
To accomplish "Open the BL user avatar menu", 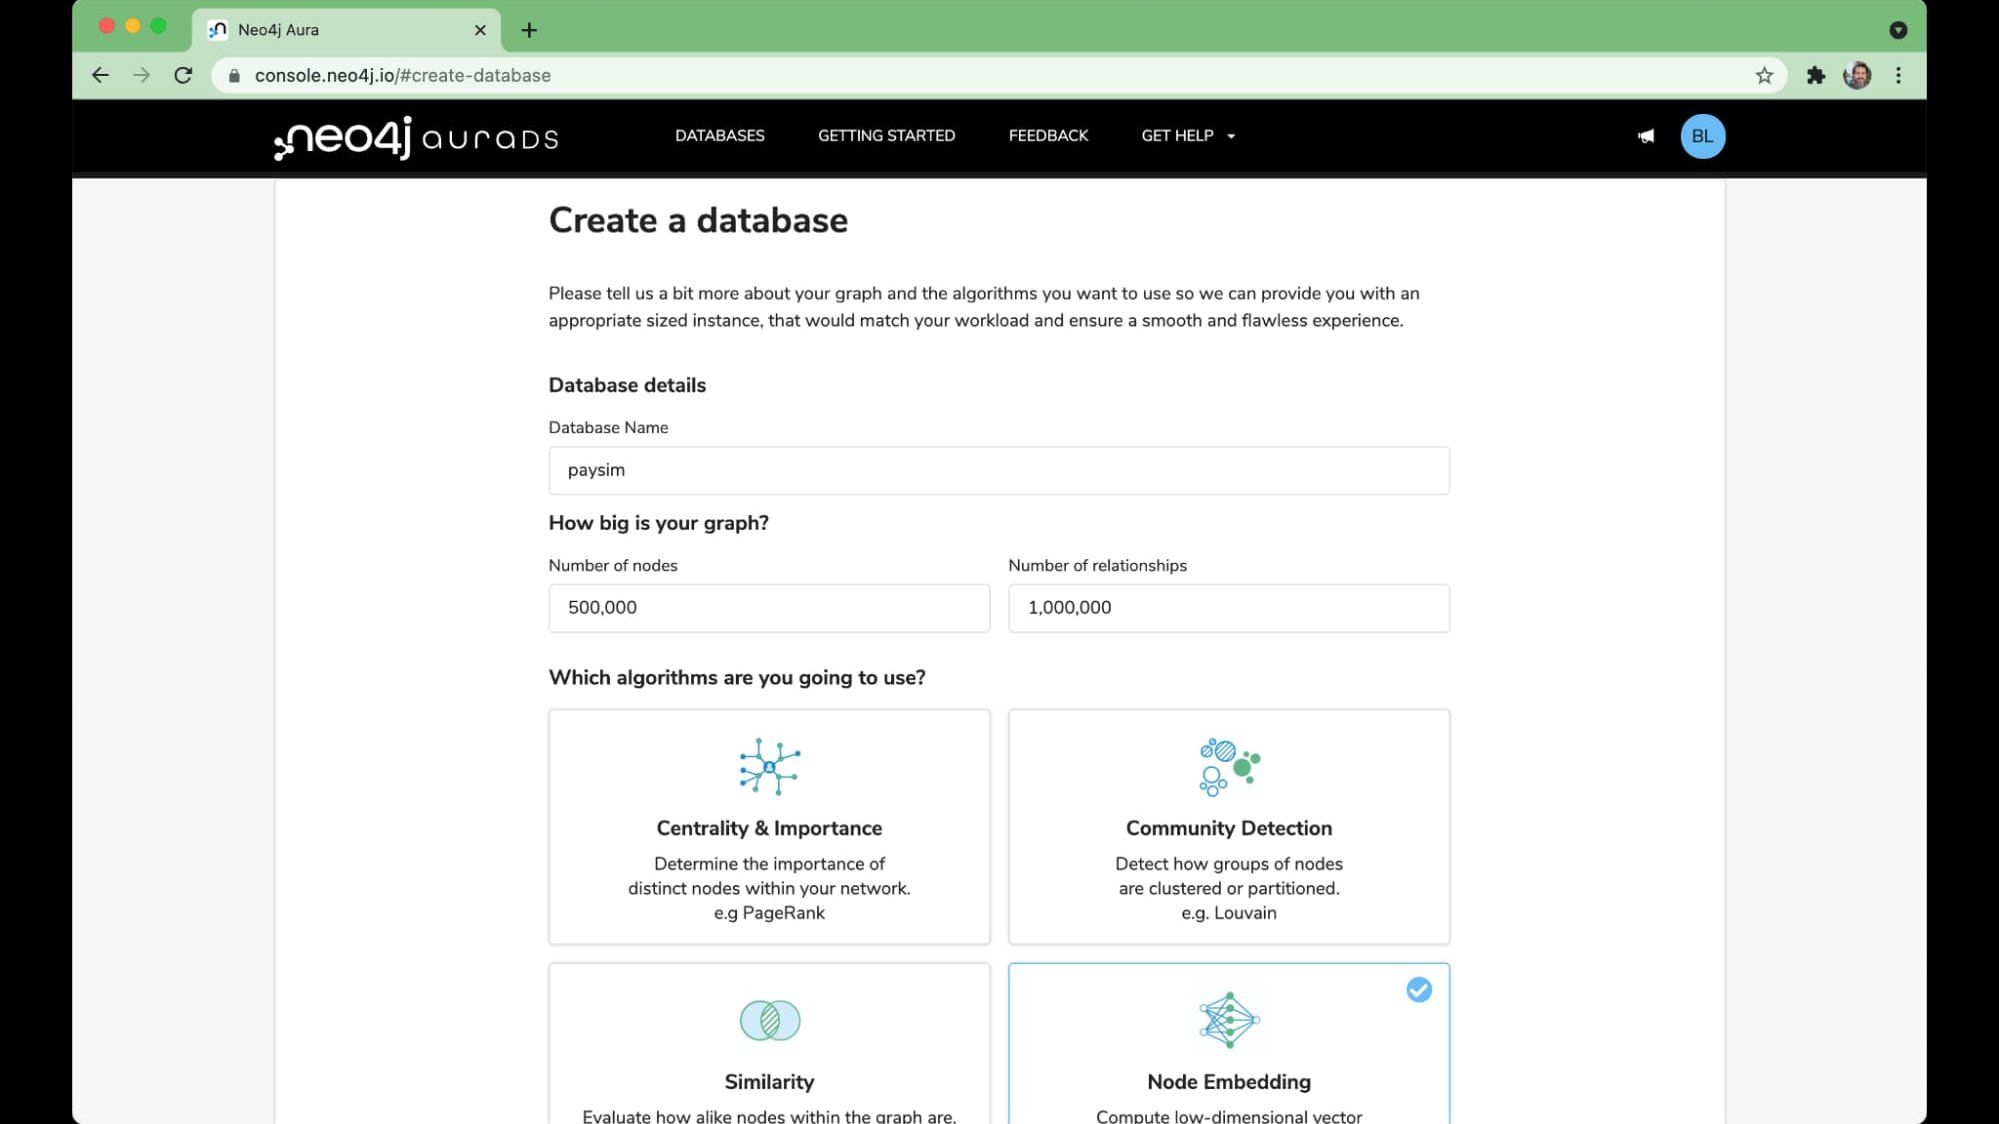I will click(x=1702, y=136).
